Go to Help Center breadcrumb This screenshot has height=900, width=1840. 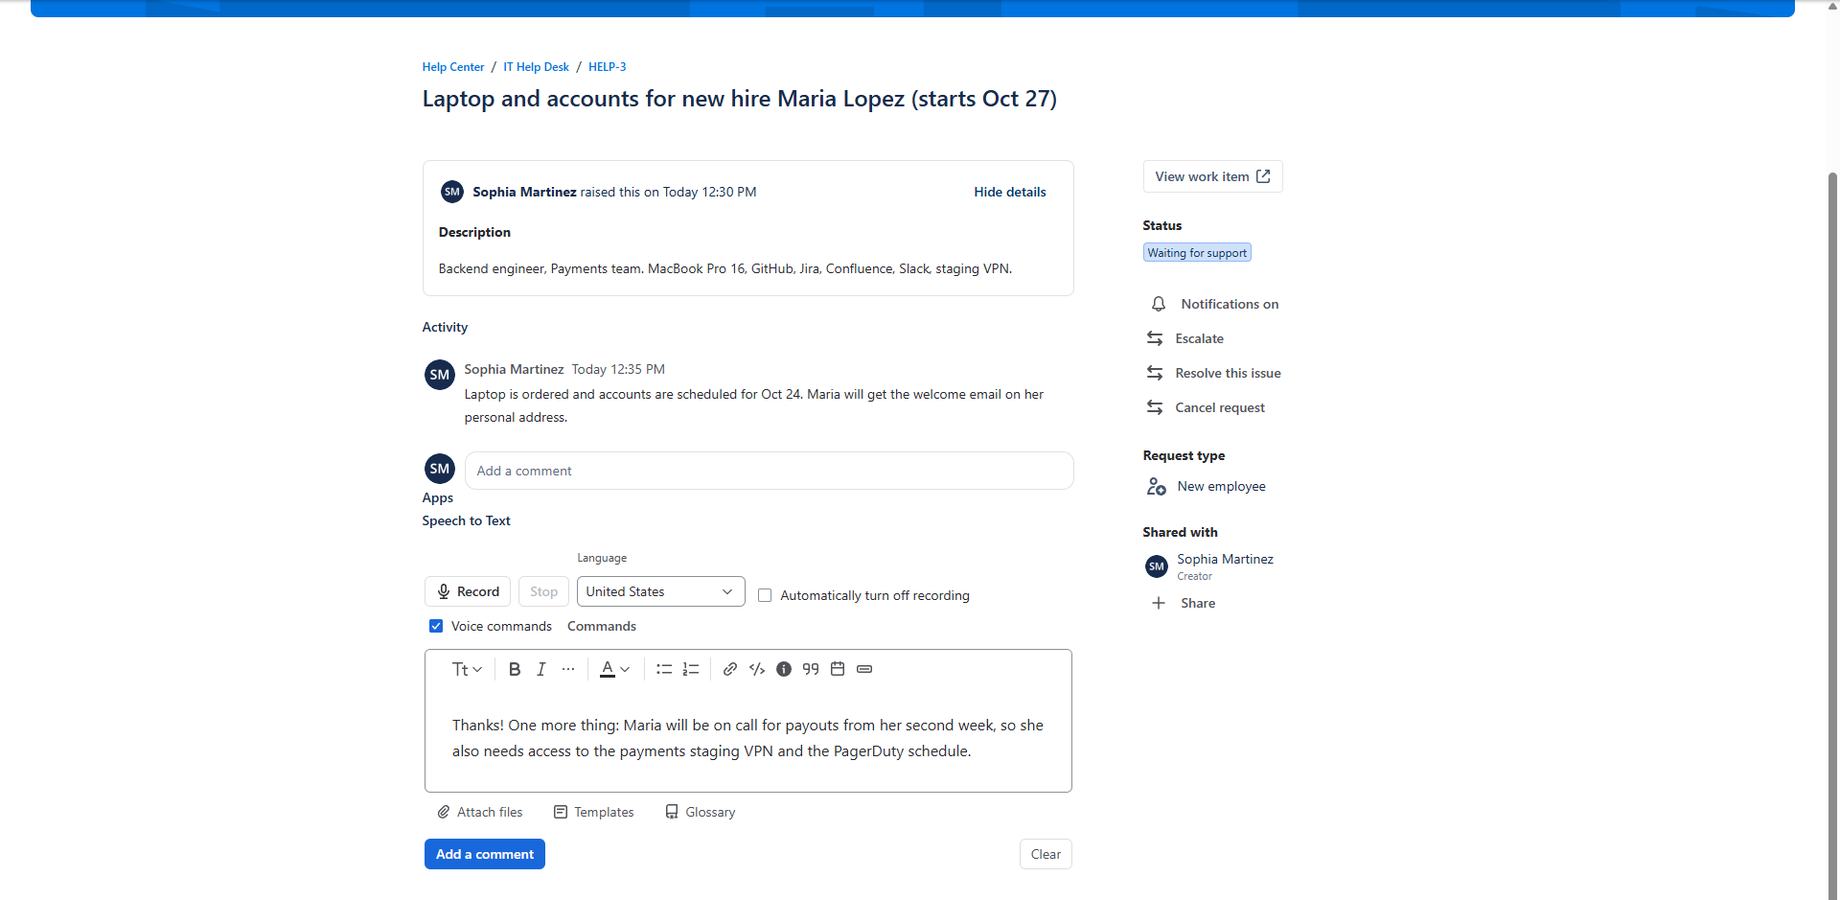point(453,67)
